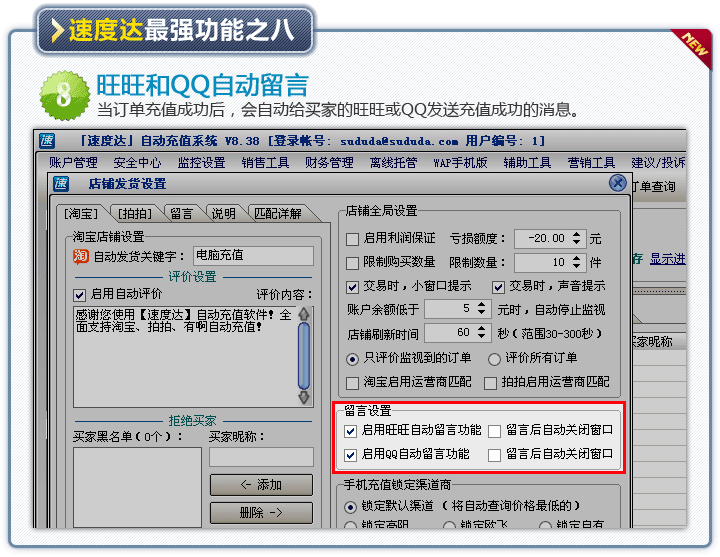Toggle 交易时，声音提示 checkbox
The height and width of the screenshot is (557, 720).
(x=498, y=287)
